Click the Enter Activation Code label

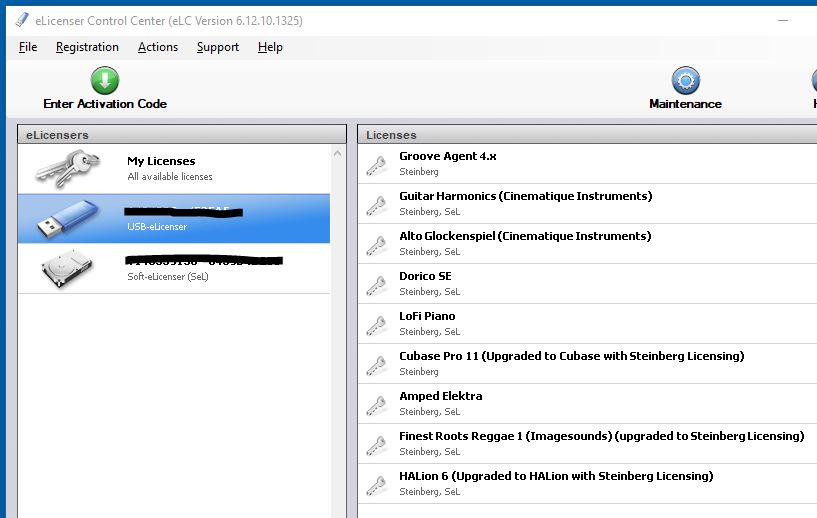105,104
